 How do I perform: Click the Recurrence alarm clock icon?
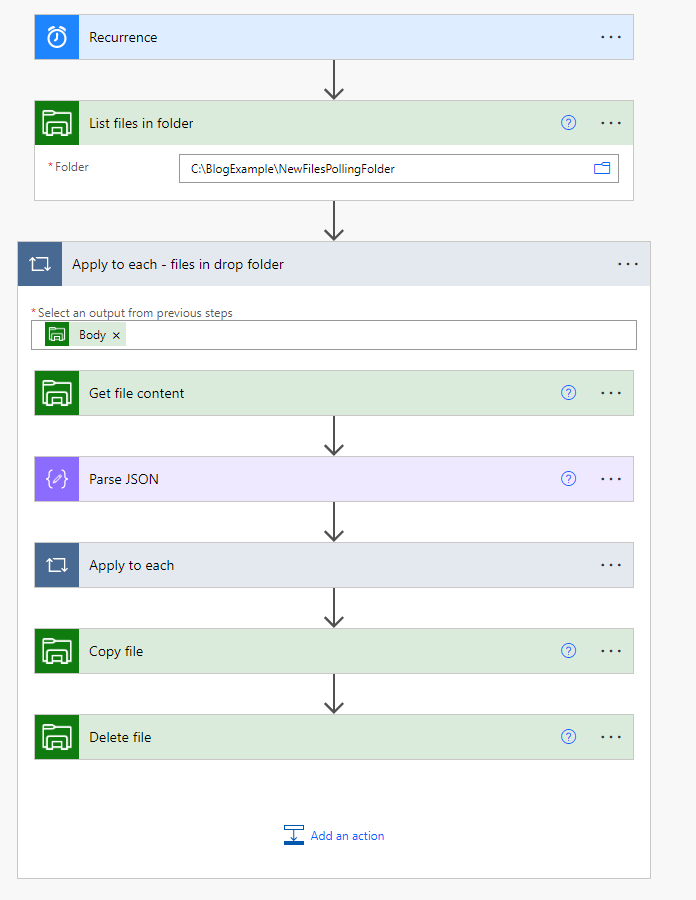pos(57,37)
